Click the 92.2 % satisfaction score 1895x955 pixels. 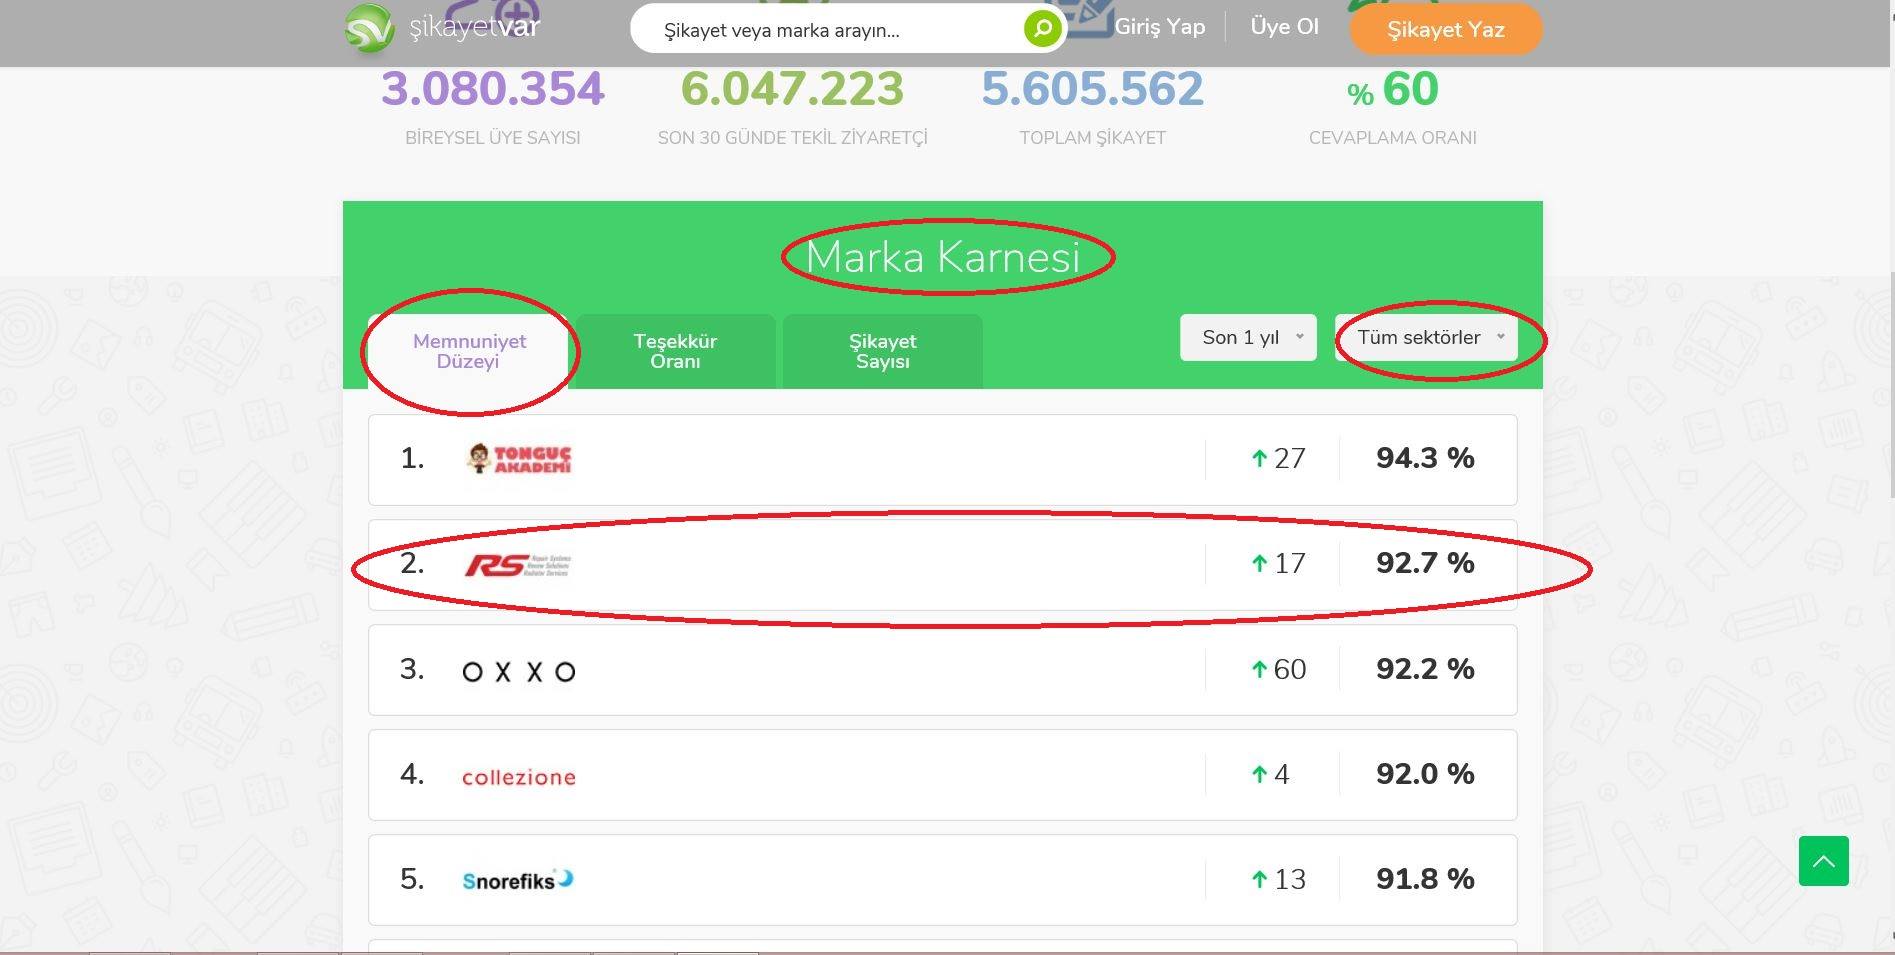pos(1425,669)
